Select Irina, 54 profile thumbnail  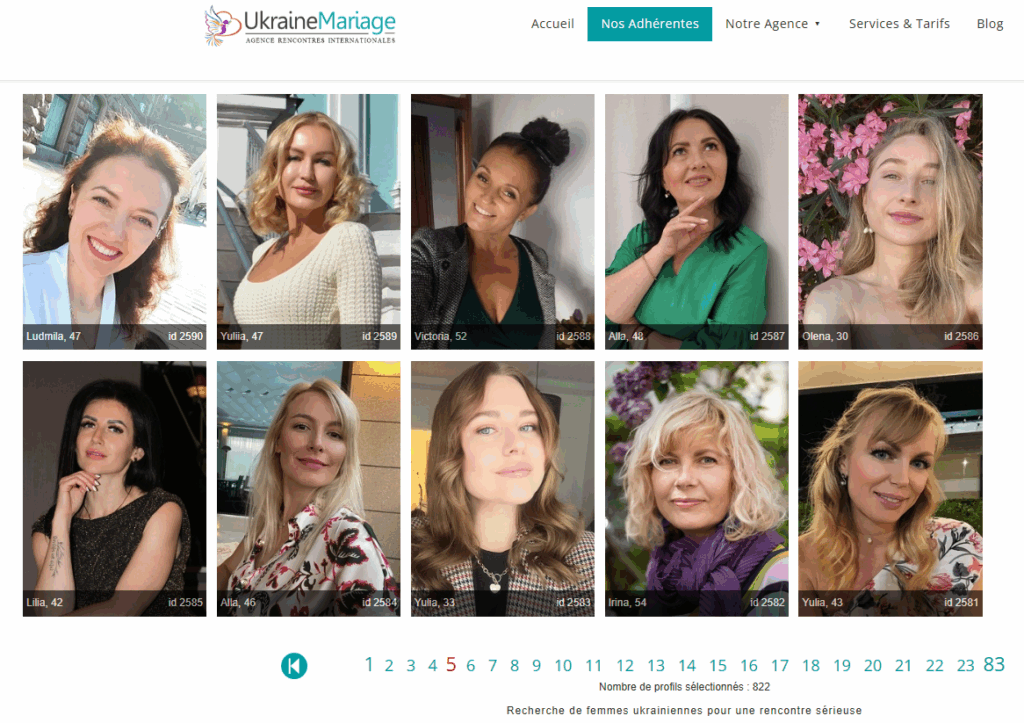[x=696, y=489]
